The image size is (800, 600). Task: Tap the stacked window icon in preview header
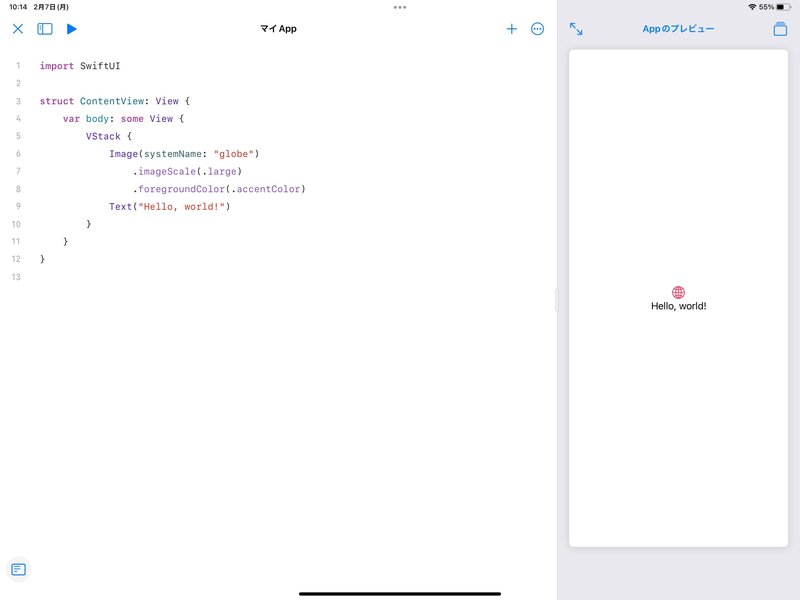click(780, 29)
